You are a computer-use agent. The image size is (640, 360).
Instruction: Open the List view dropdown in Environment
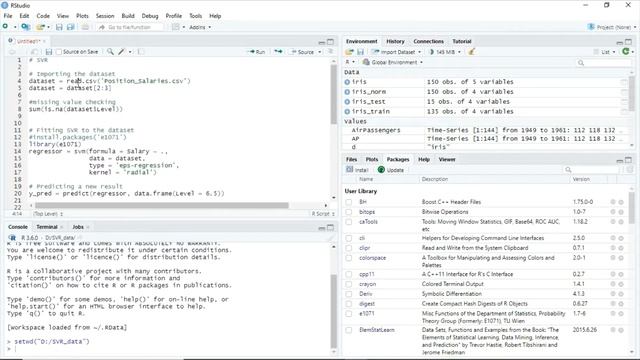(604, 52)
